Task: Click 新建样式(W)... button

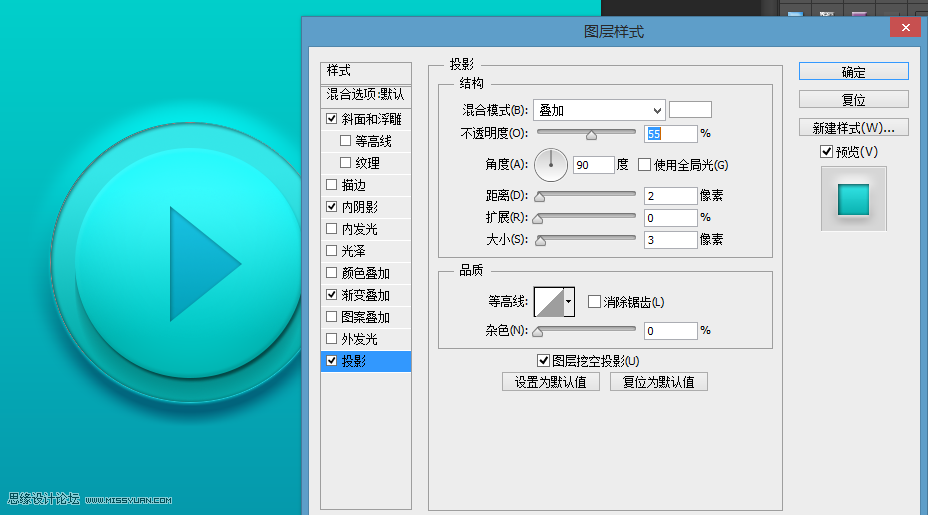Action: pyautogui.click(x=853, y=127)
